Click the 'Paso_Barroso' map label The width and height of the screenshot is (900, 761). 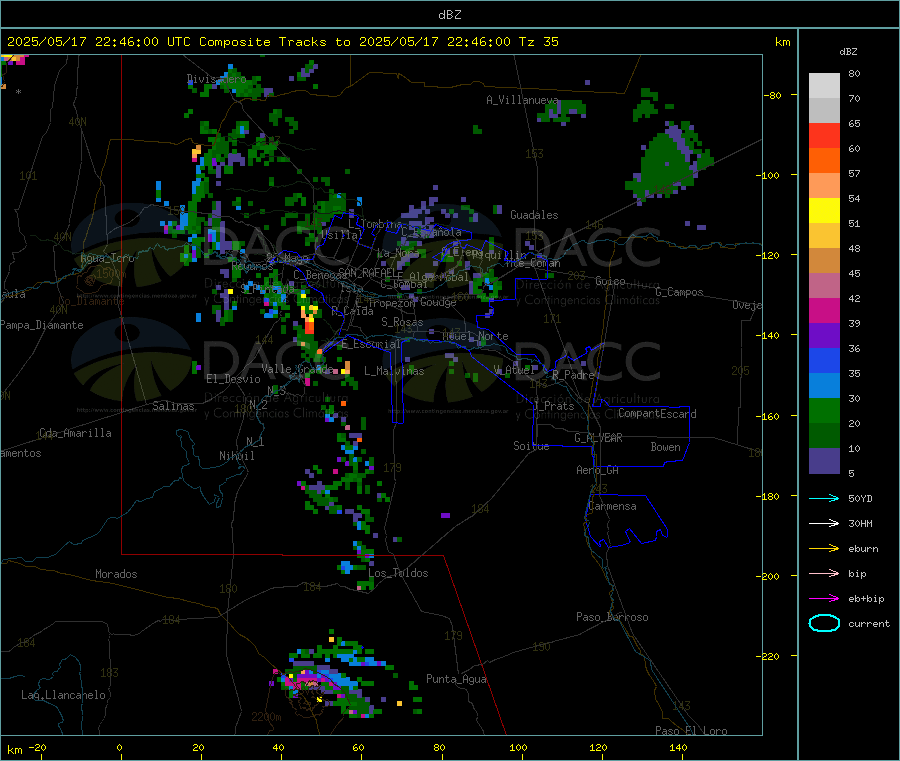tap(612, 618)
